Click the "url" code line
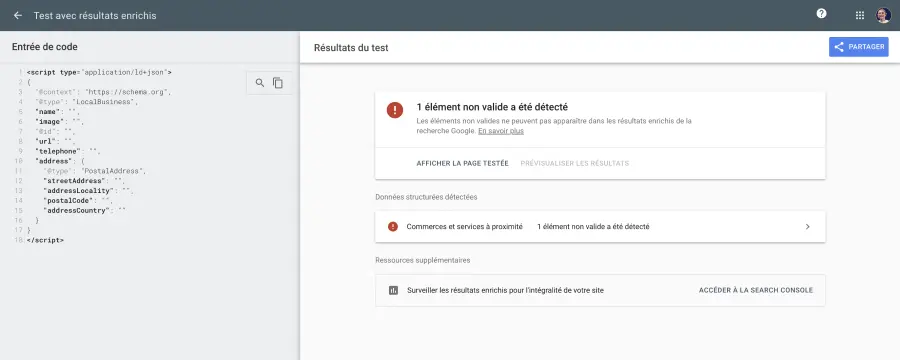900x360 pixels. pos(55,141)
